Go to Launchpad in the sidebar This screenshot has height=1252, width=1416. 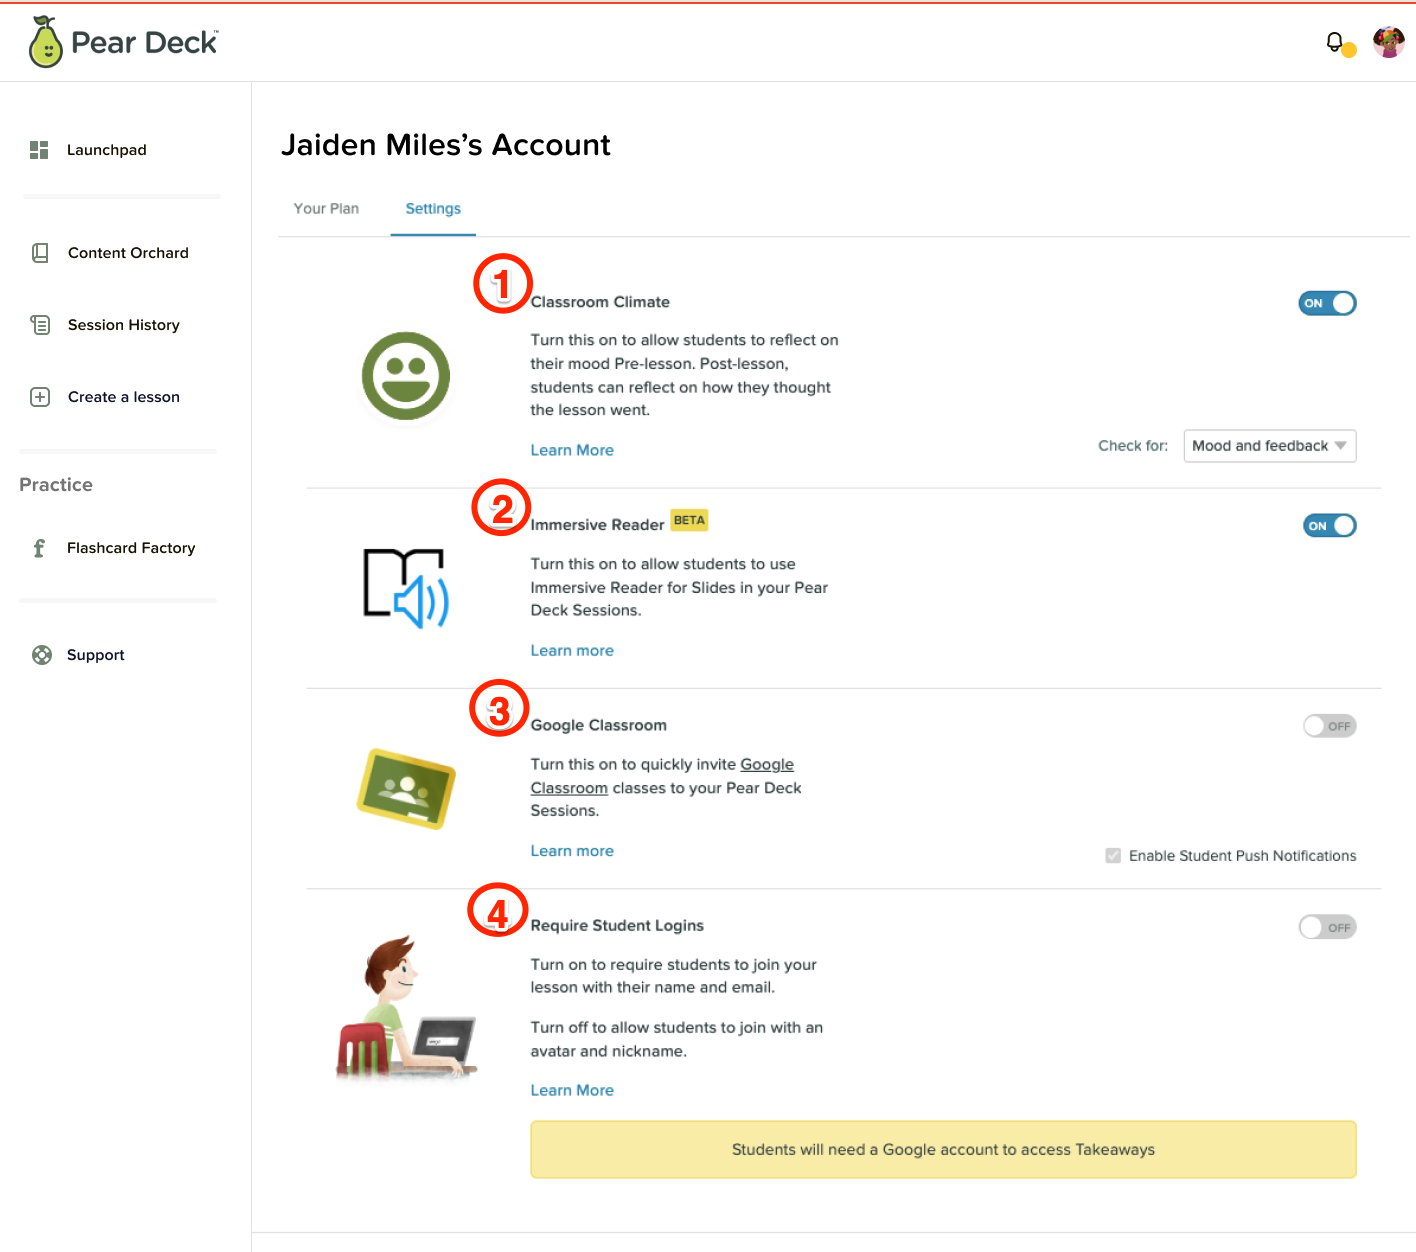pos(106,150)
